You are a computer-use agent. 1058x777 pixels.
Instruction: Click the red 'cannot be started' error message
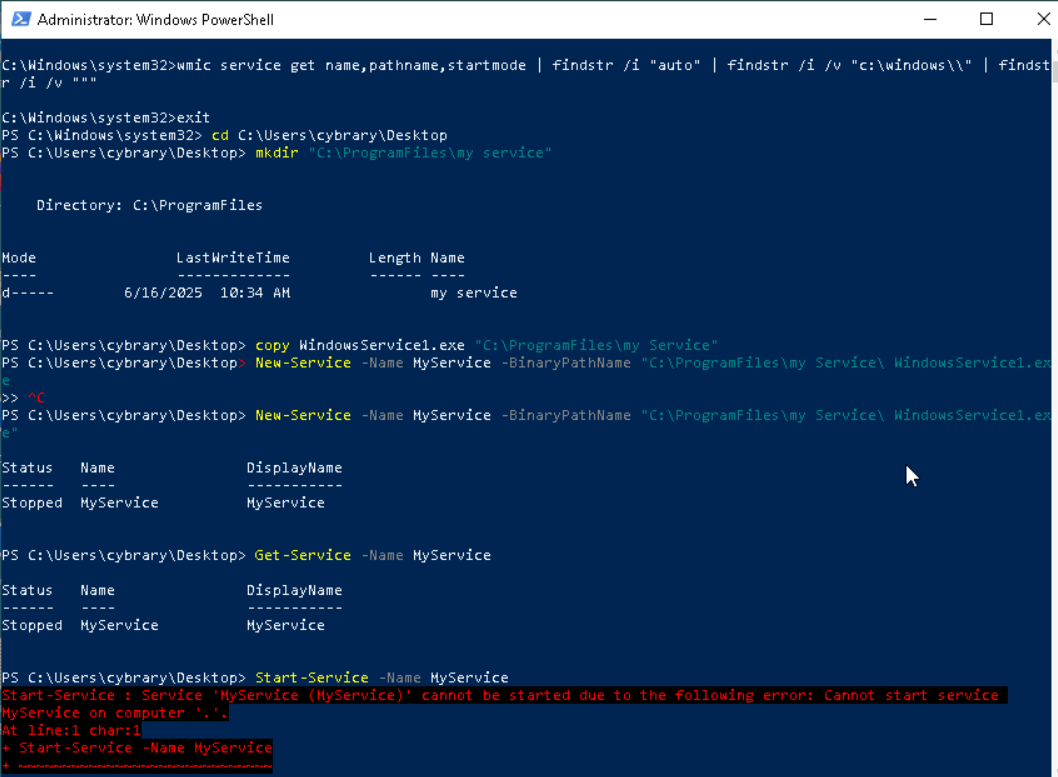(500, 695)
